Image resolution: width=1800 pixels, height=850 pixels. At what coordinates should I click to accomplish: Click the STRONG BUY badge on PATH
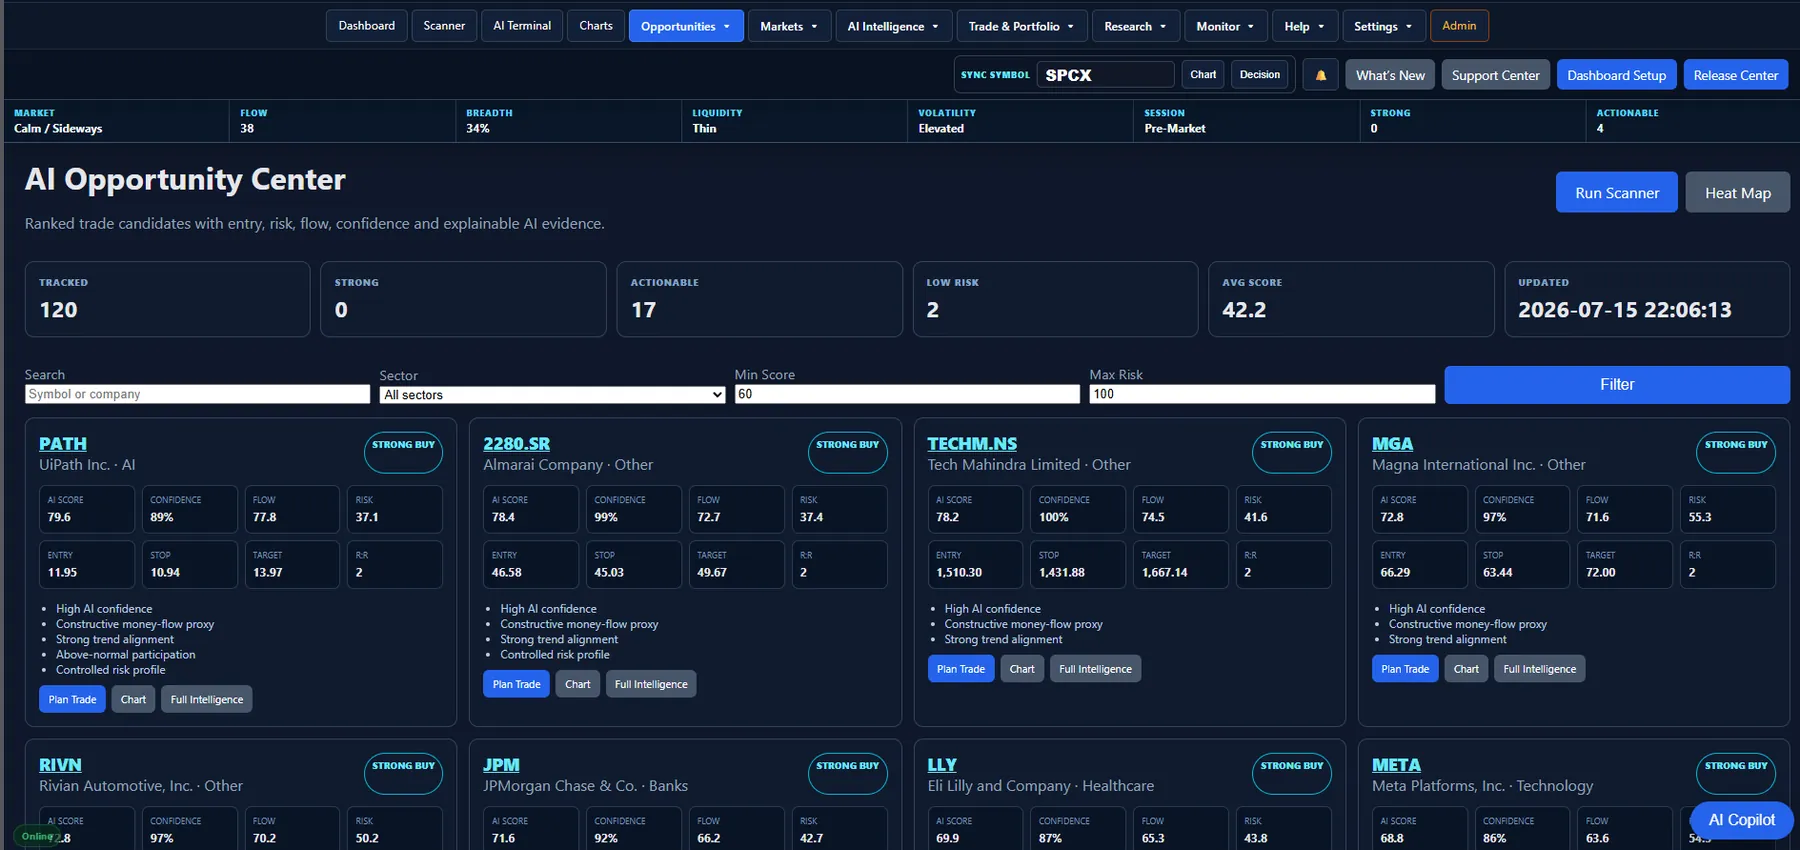[x=403, y=452]
